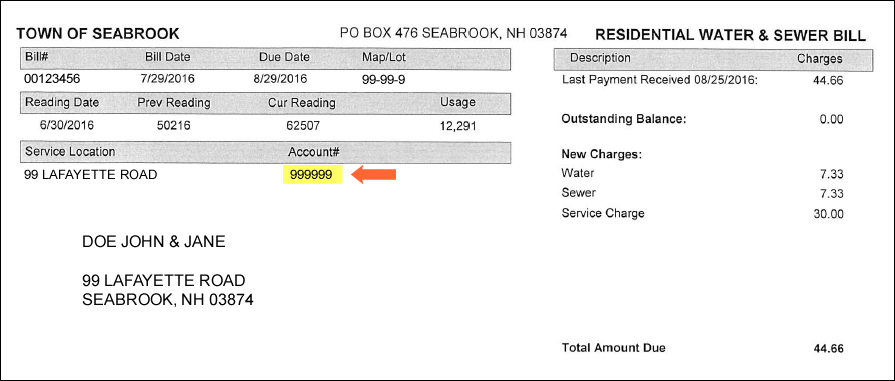This screenshot has height=381, width=895.
Task: Click the Account# column header
Action: pos(314,152)
